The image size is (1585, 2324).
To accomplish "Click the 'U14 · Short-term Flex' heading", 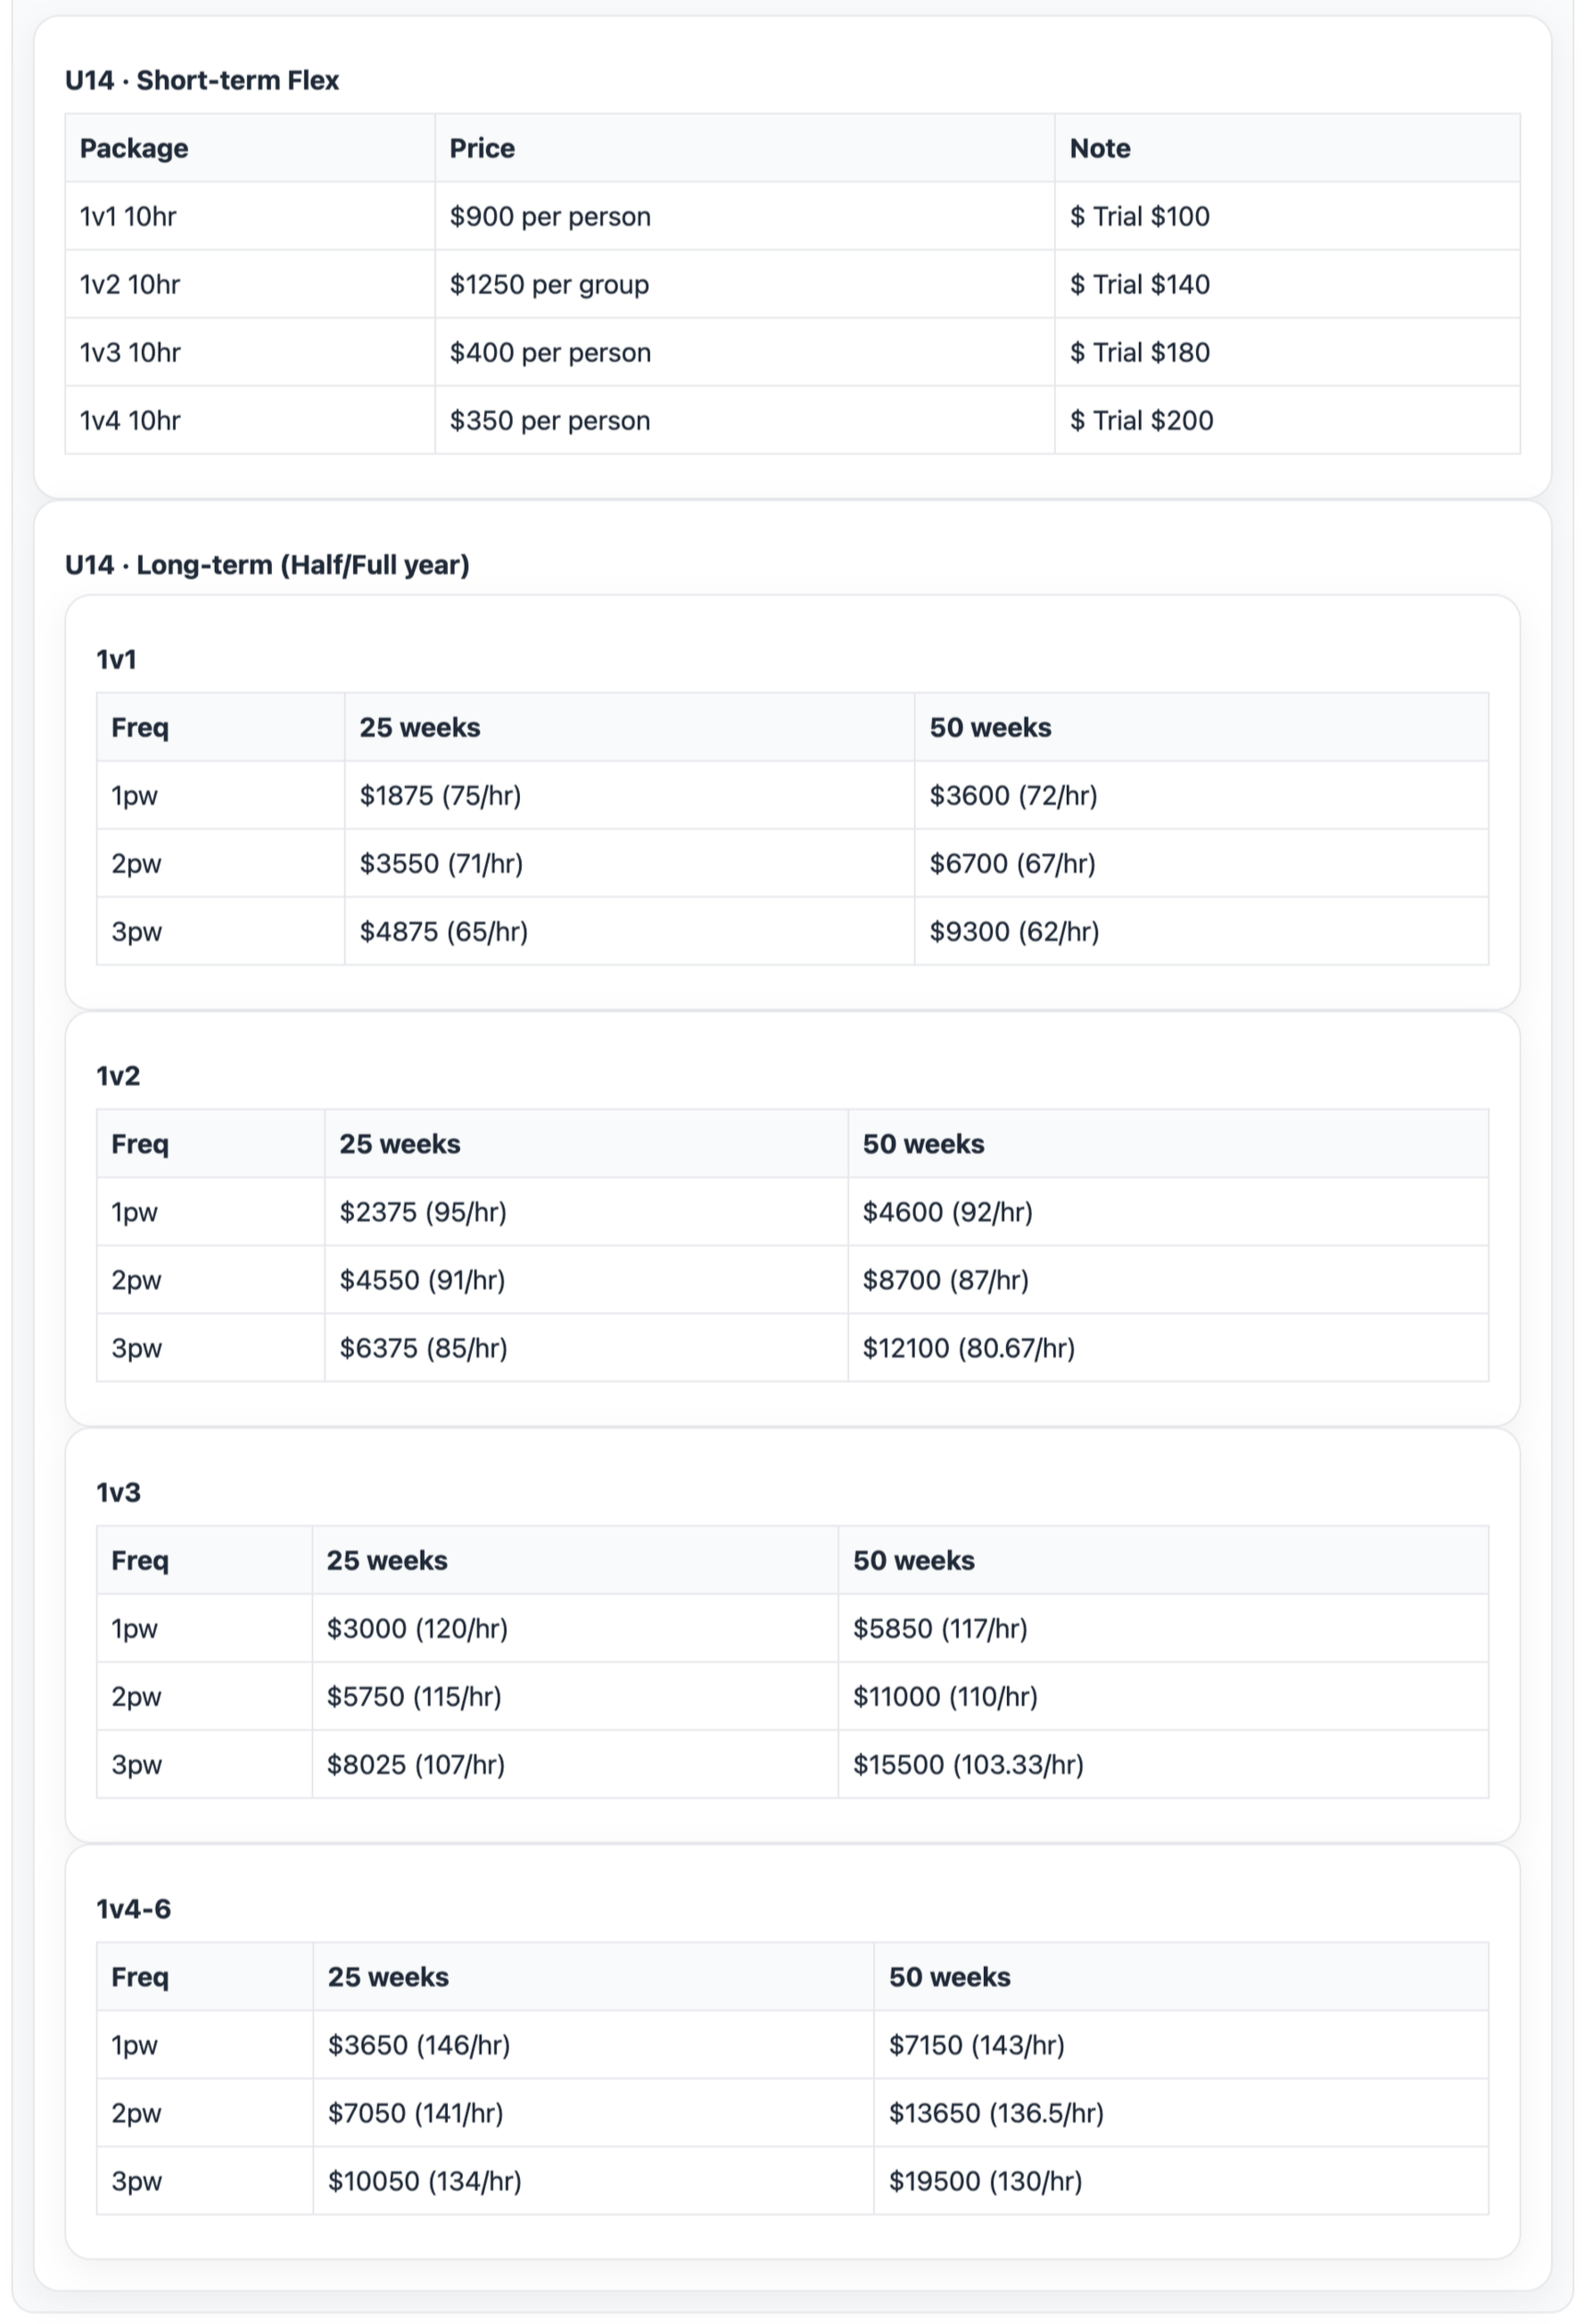I will coord(202,80).
